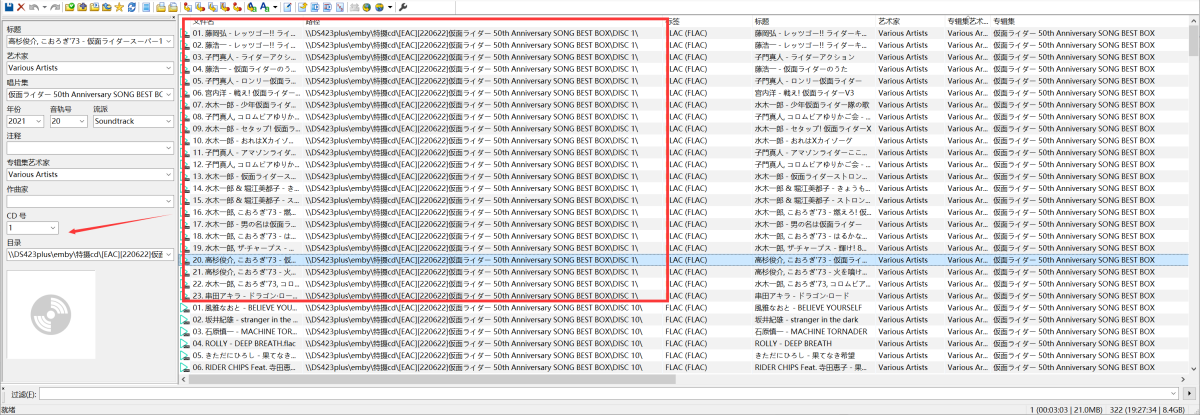Save tags with the blue floppy icon
This screenshot has height=415, width=1200.
[x=9, y=7]
